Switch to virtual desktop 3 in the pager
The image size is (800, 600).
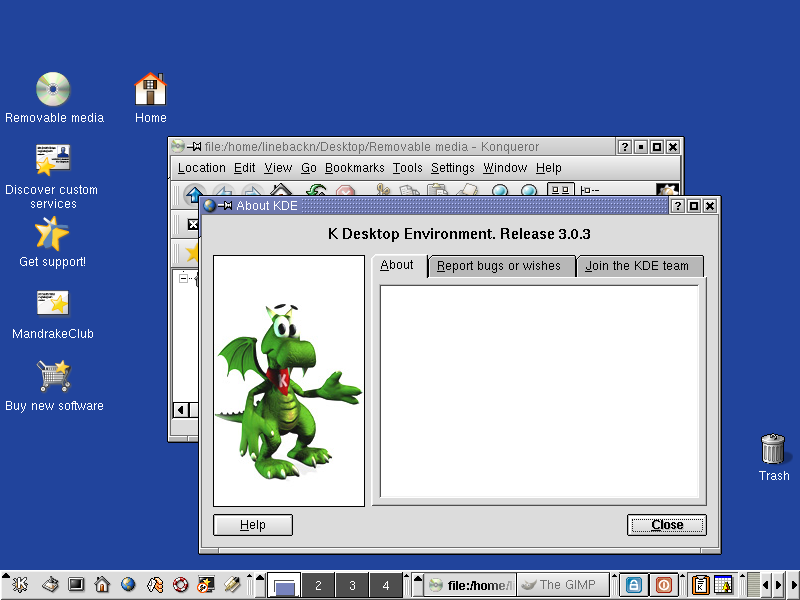(351, 586)
